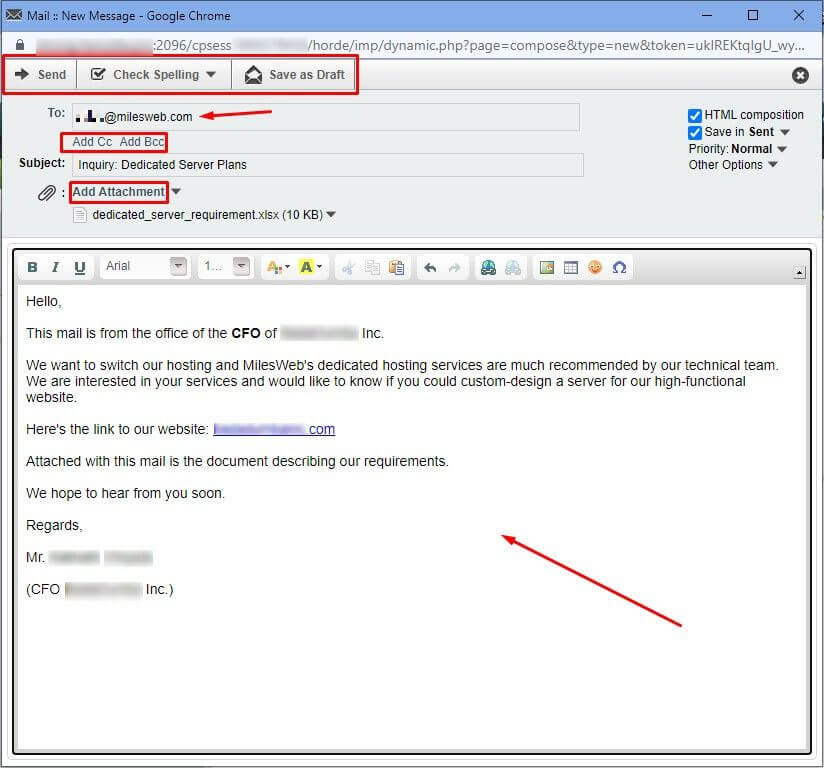Click the Cut scissors icon
The height and width of the screenshot is (768, 824).
(348, 268)
